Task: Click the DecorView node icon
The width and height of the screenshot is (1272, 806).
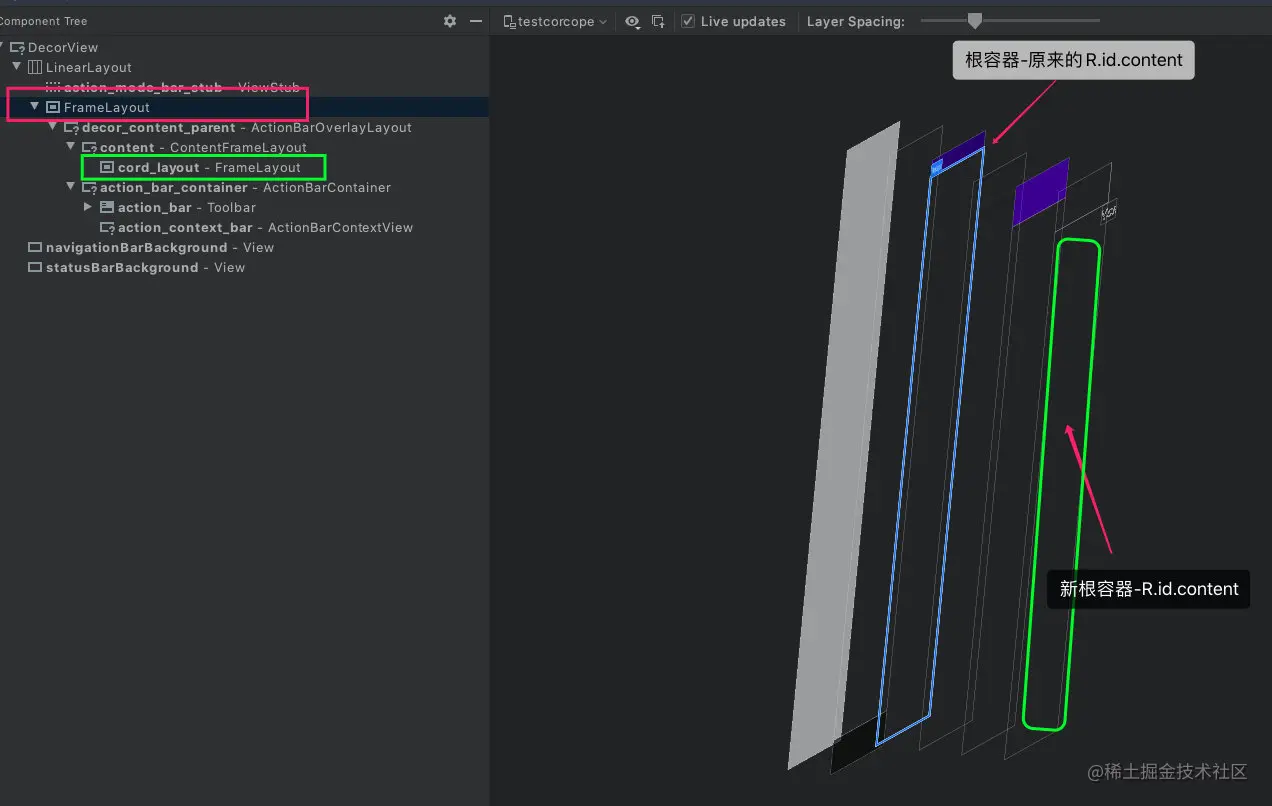Action: tap(17, 47)
